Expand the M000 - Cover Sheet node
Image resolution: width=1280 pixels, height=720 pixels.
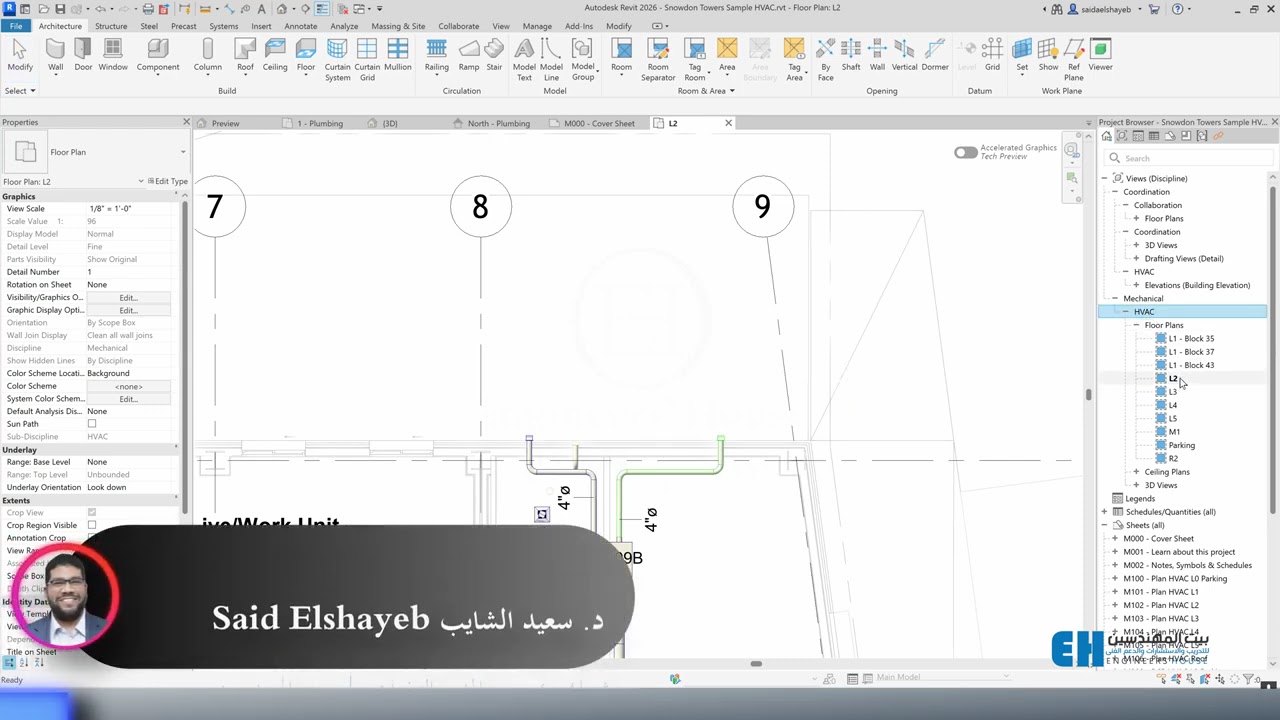click(x=1115, y=539)
